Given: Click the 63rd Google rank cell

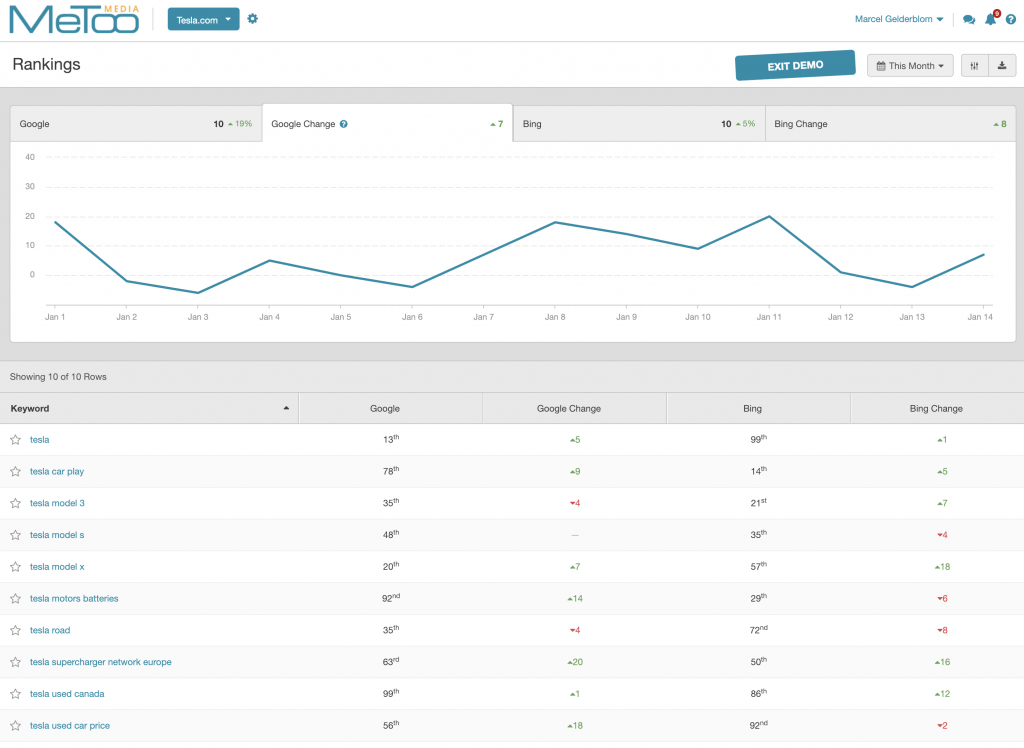Looking at the screenshot, I should coord(391,661).
